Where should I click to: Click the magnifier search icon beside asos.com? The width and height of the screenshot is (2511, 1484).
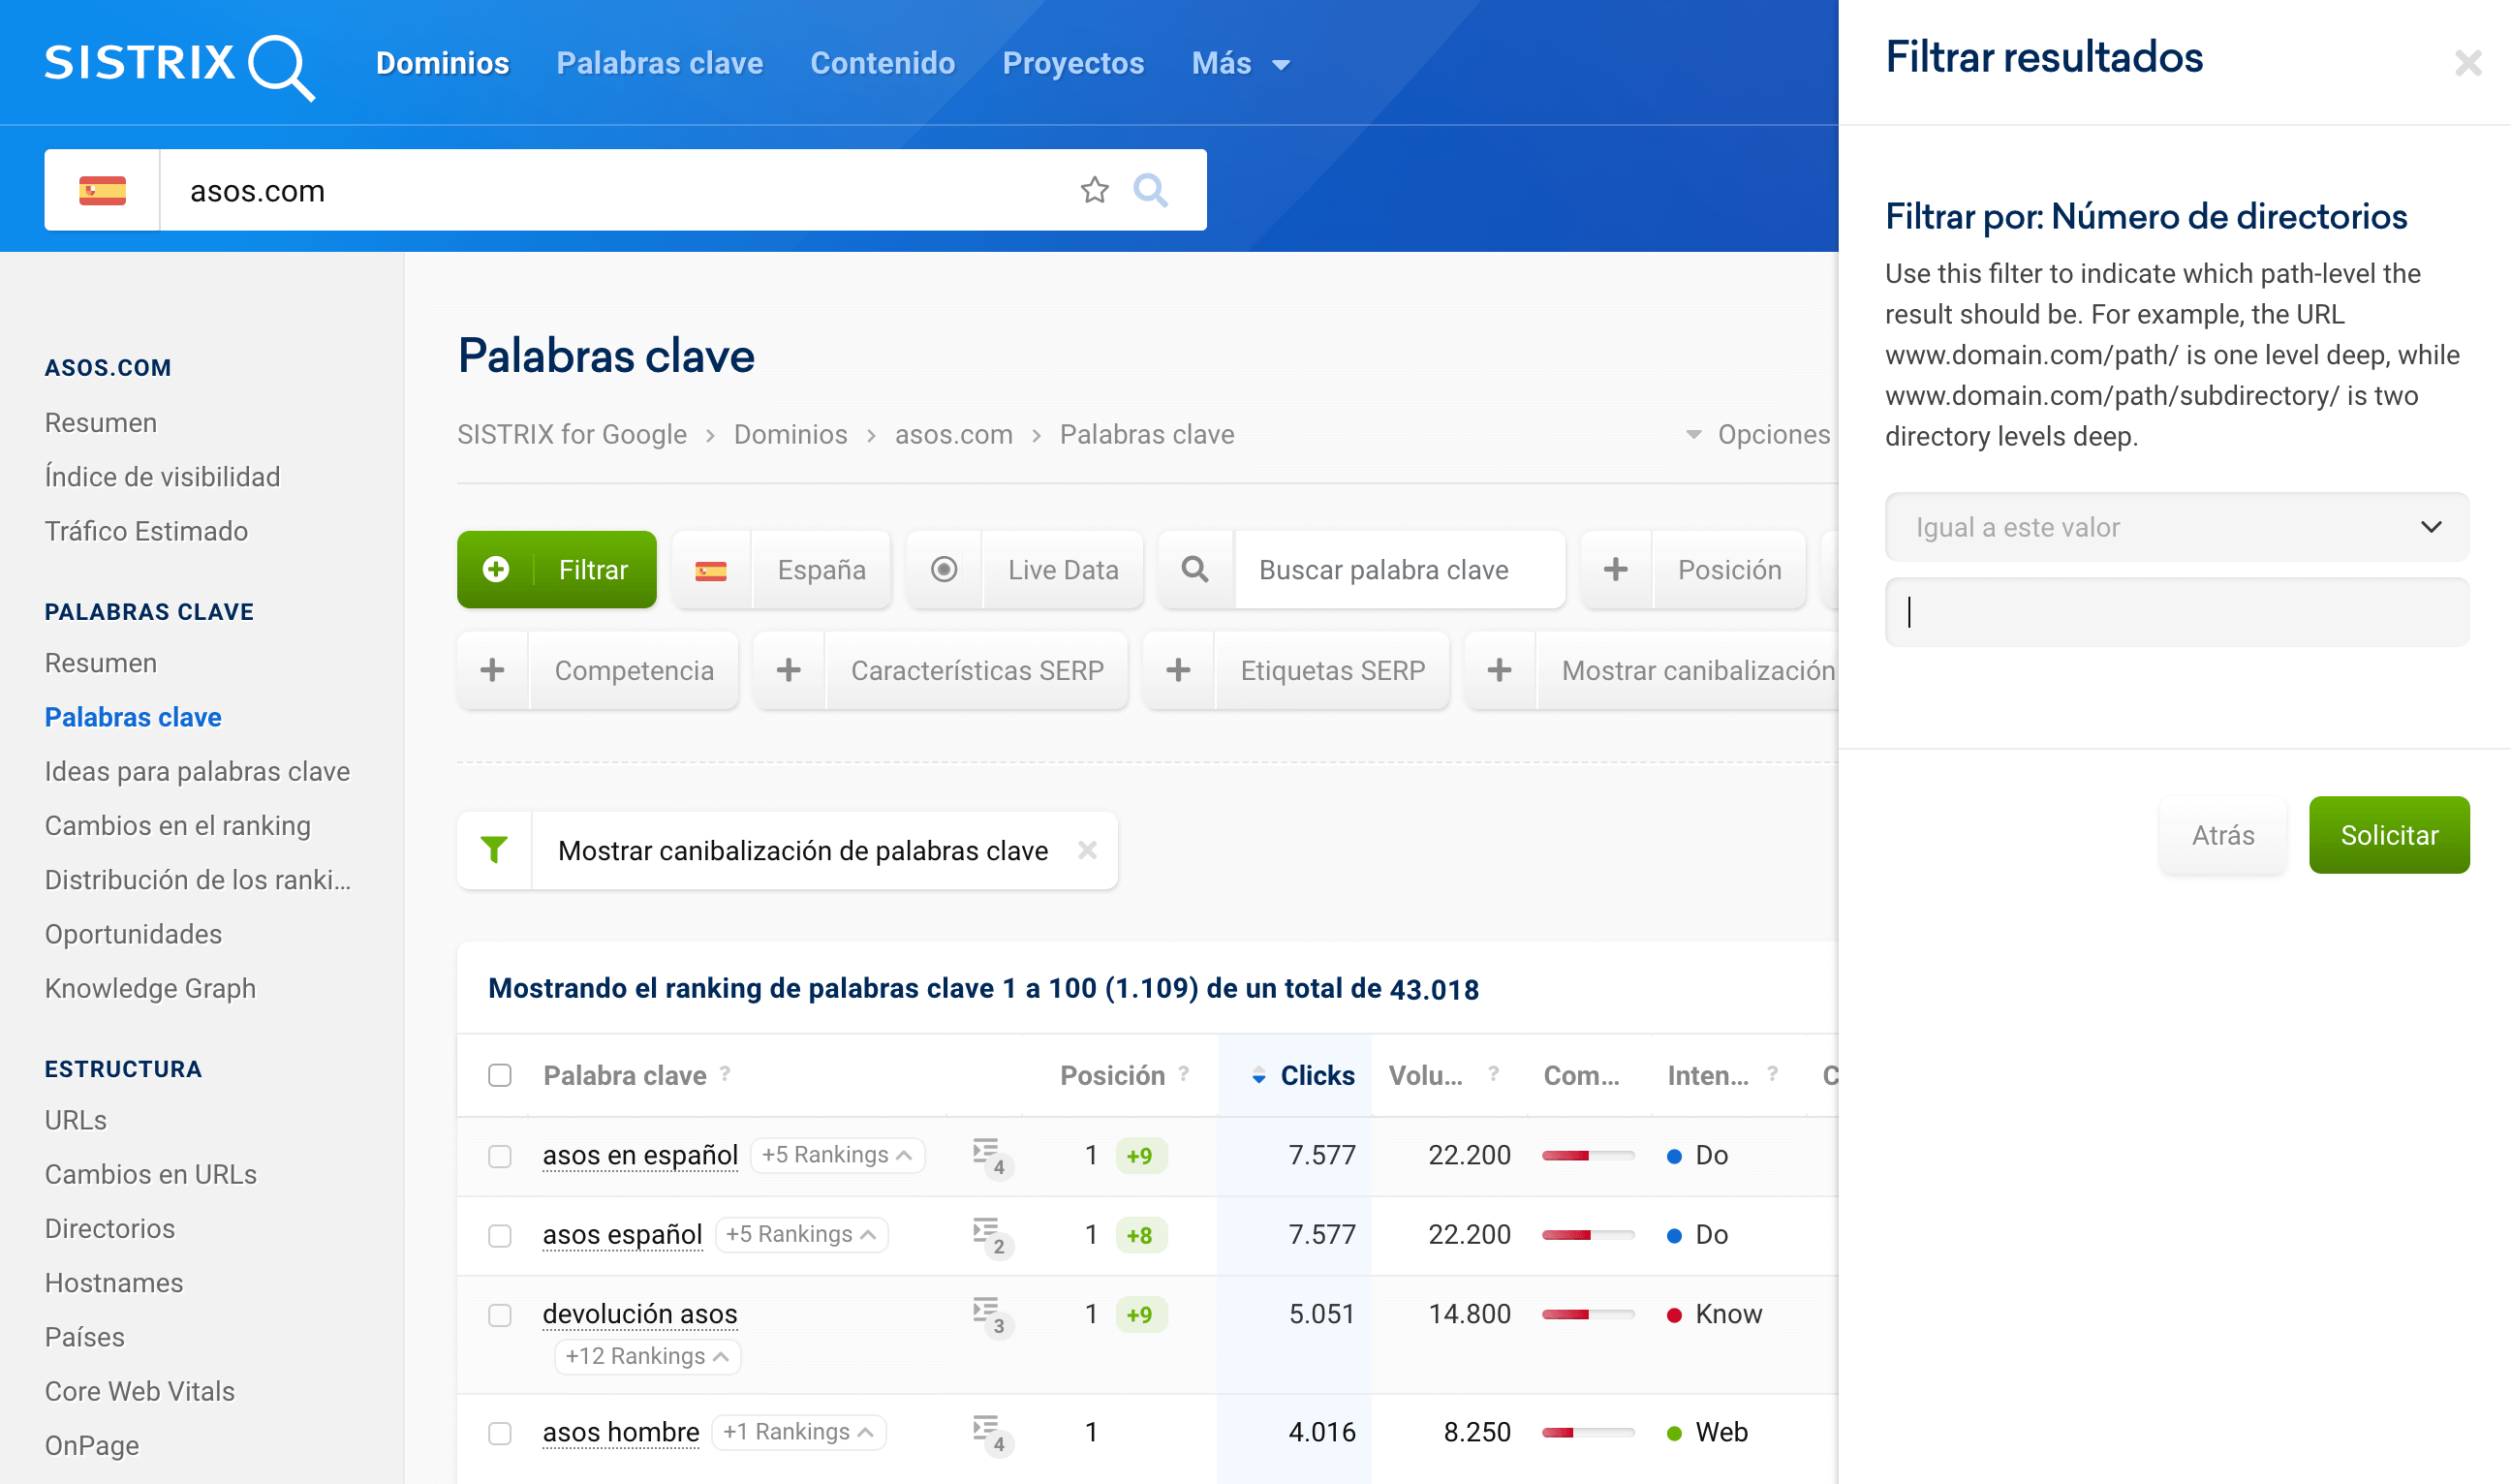1150,190
